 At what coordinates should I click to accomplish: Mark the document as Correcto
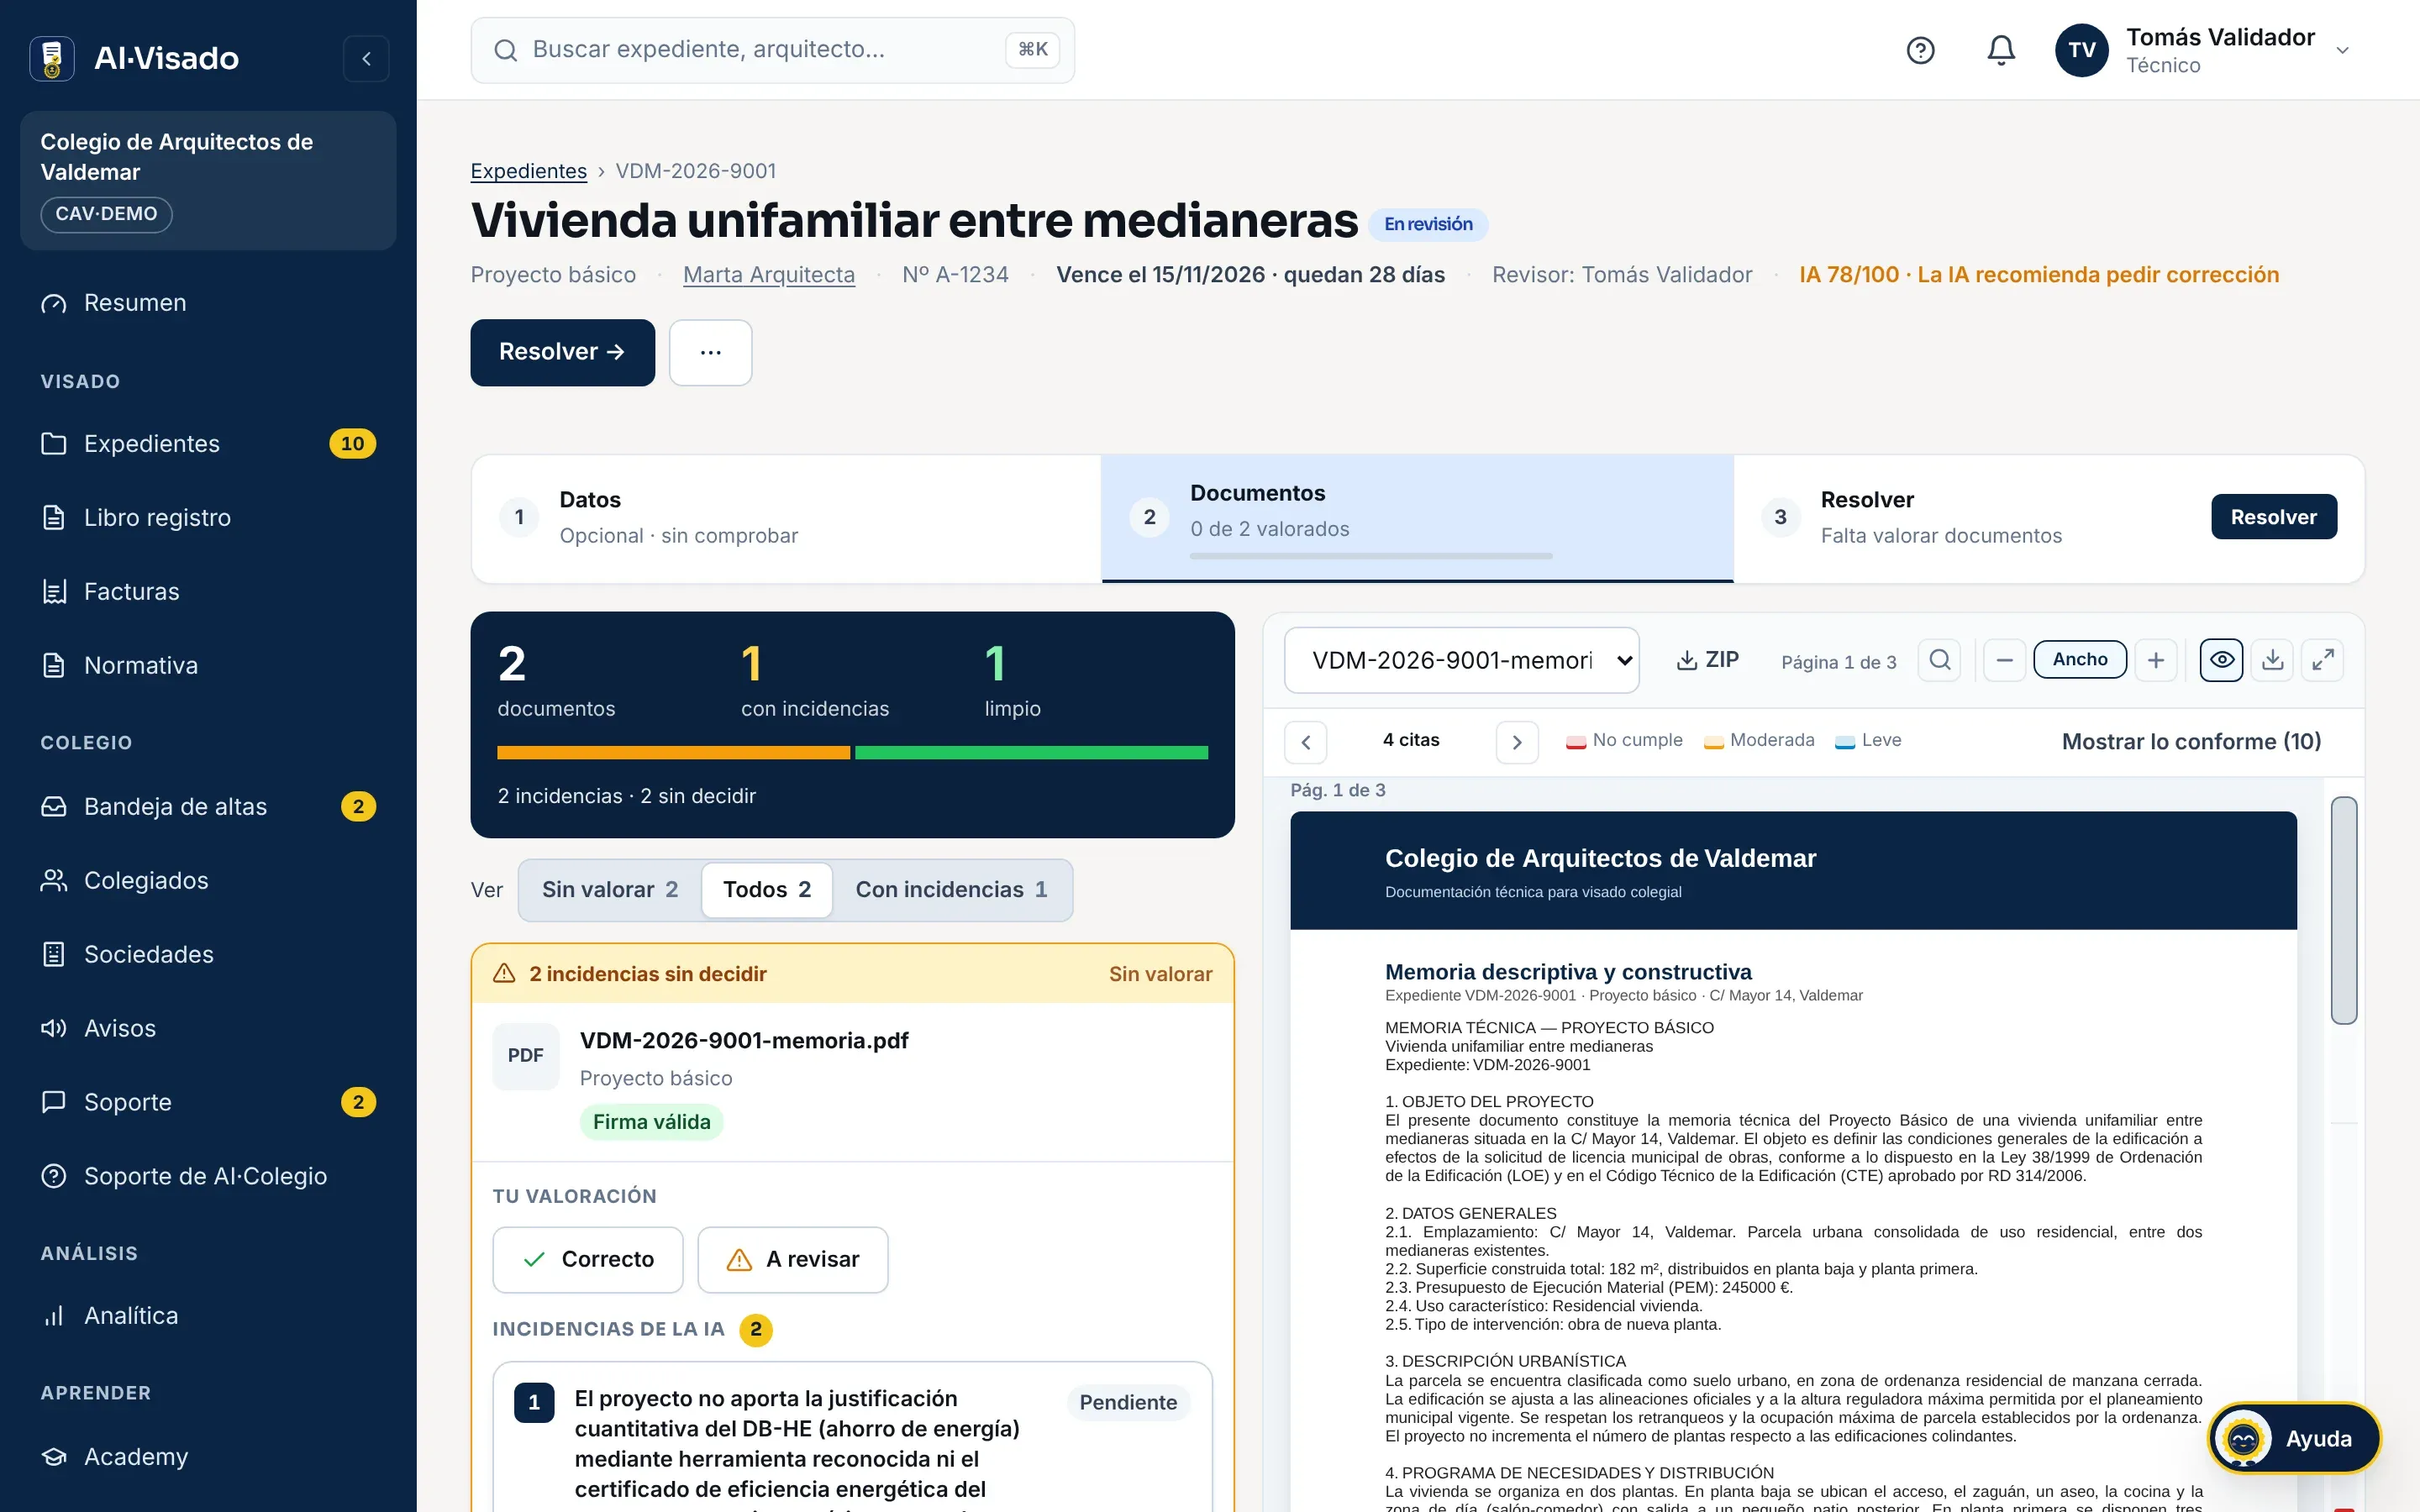(588, 1260)
